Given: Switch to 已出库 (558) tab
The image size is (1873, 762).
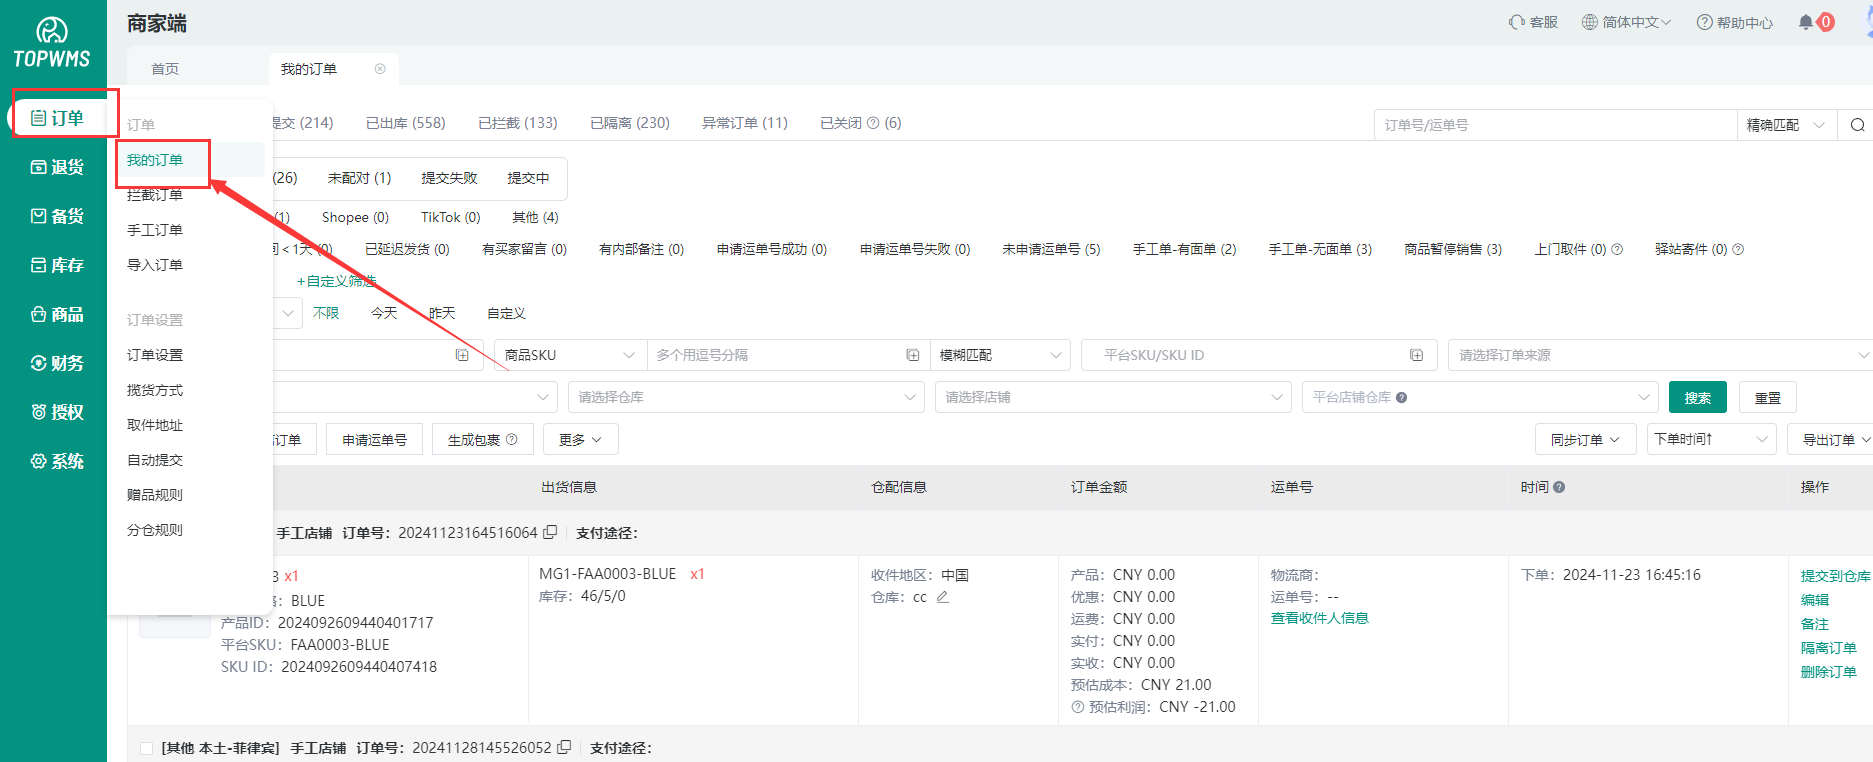Looking at the screenshot, I should (405, 123).
